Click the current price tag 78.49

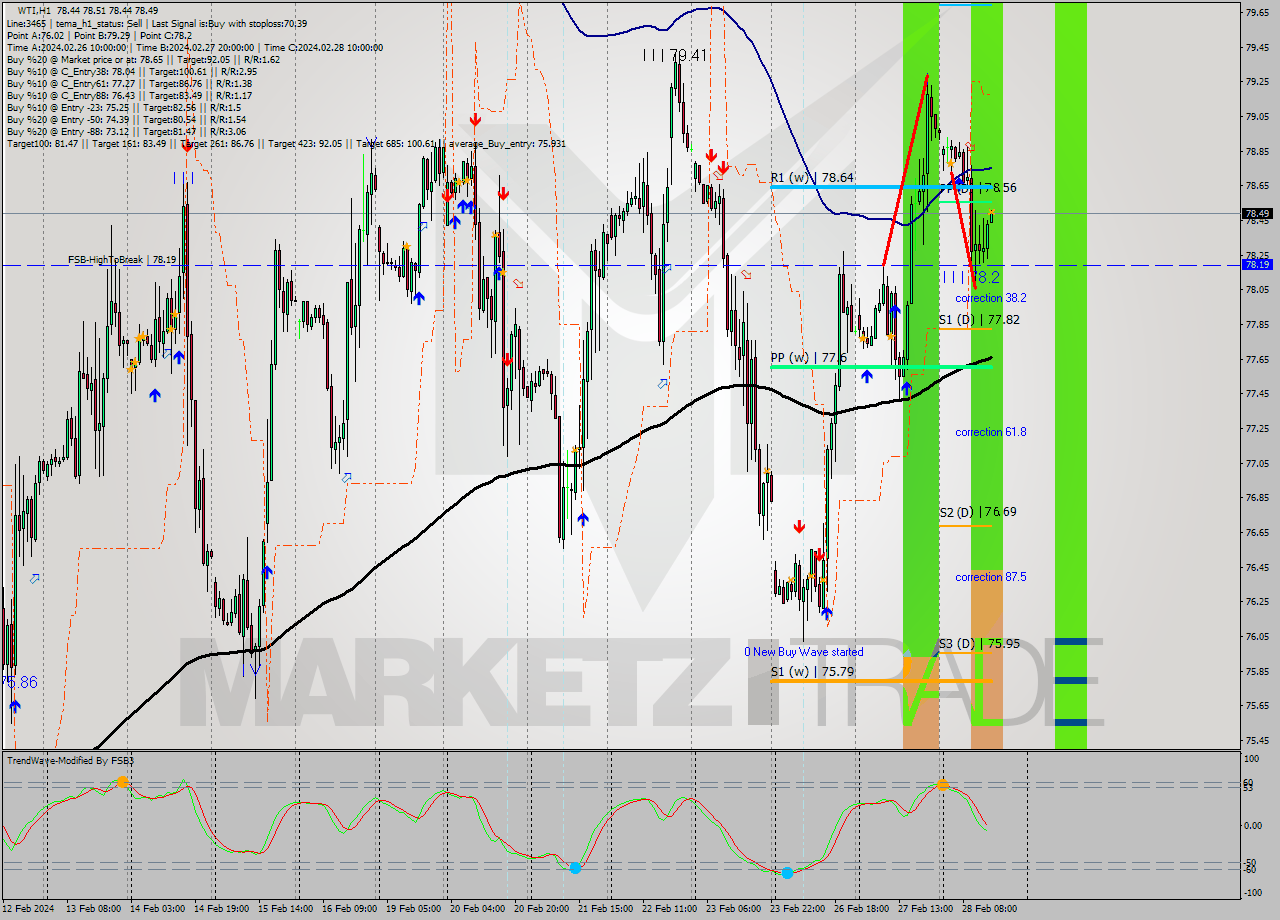coord(1257,213)
